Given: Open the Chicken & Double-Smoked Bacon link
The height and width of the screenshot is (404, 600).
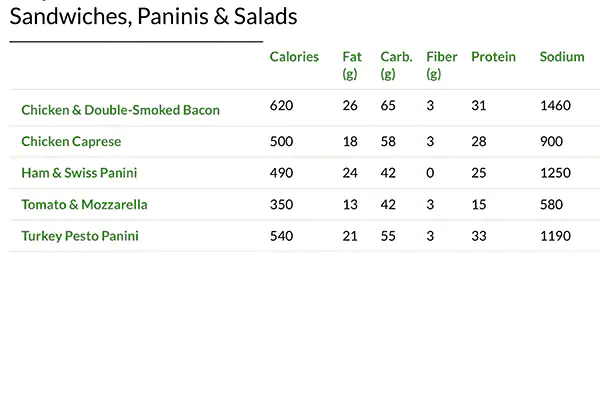Looking at the screenshot, I should [x=120, y=110].
